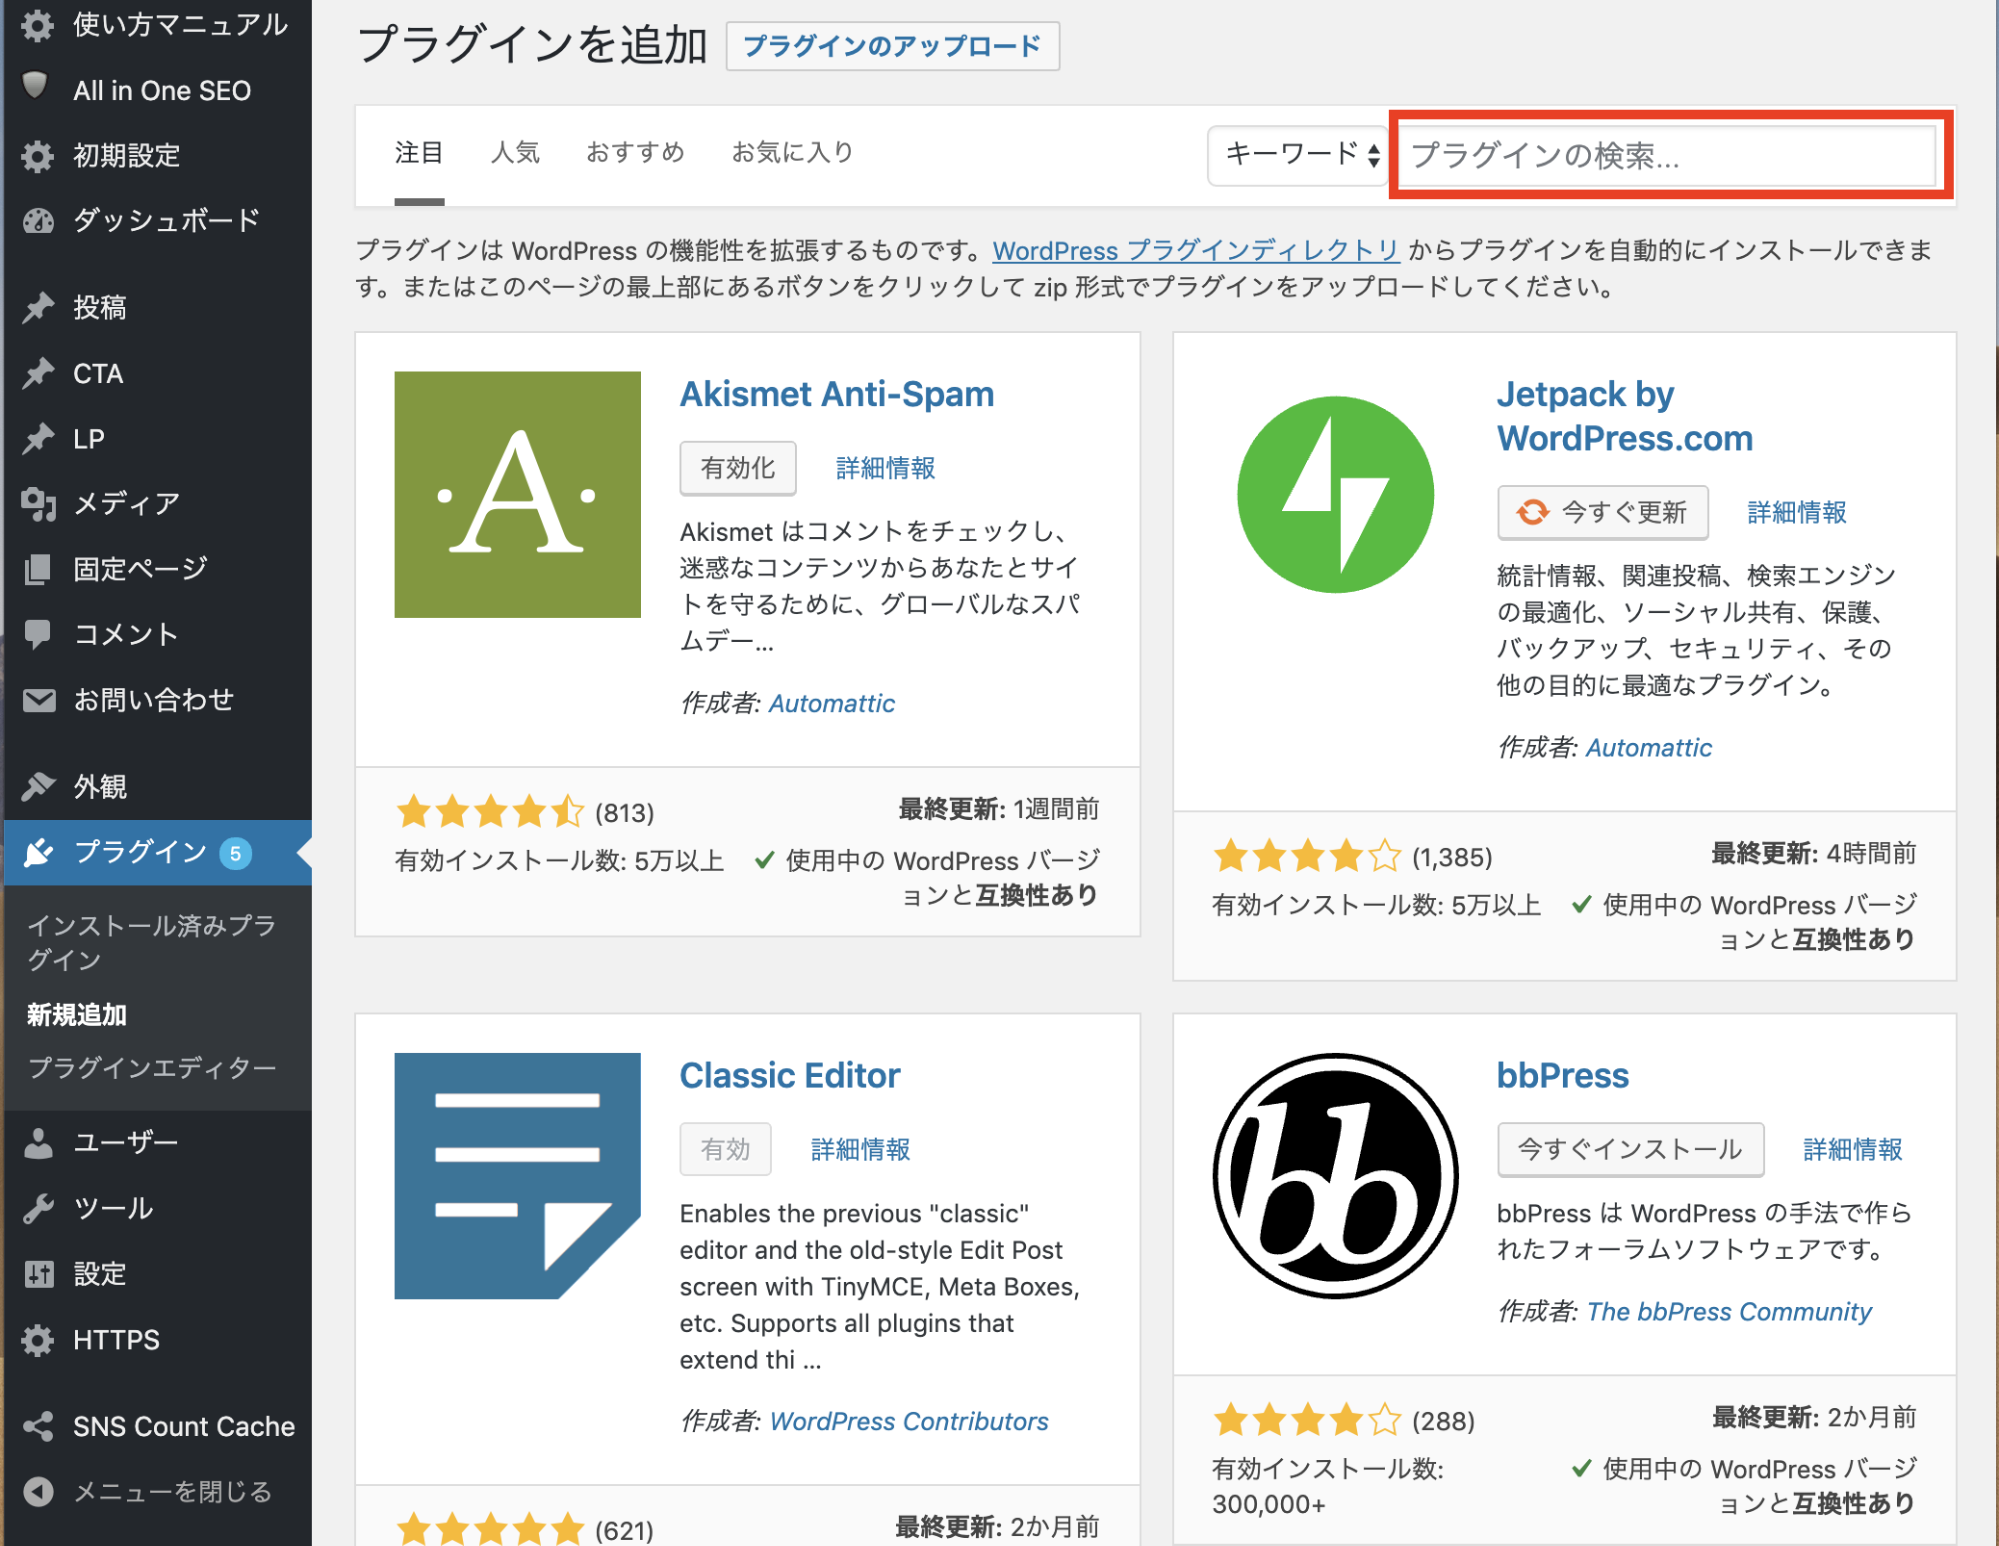This screenshot has height=1546, width=1999.
Task: Select 新規追加 in plugin submenu
Action: point(76,1014)
